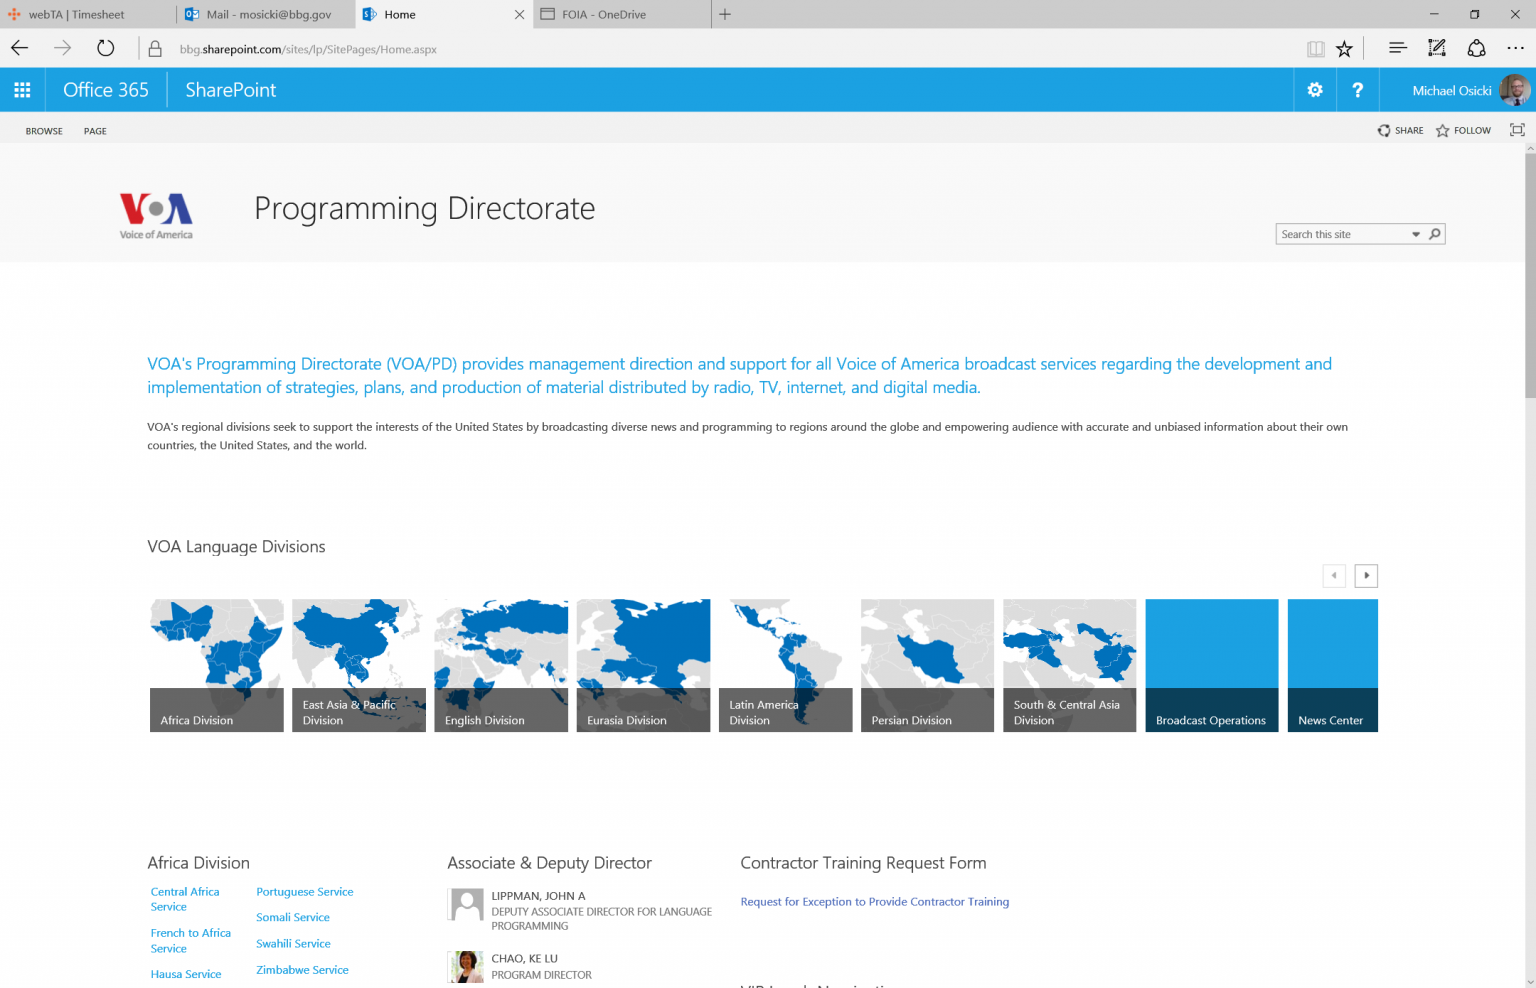
Task: Click the Programming Directorate site title
Action: click(x=424, y=208)
